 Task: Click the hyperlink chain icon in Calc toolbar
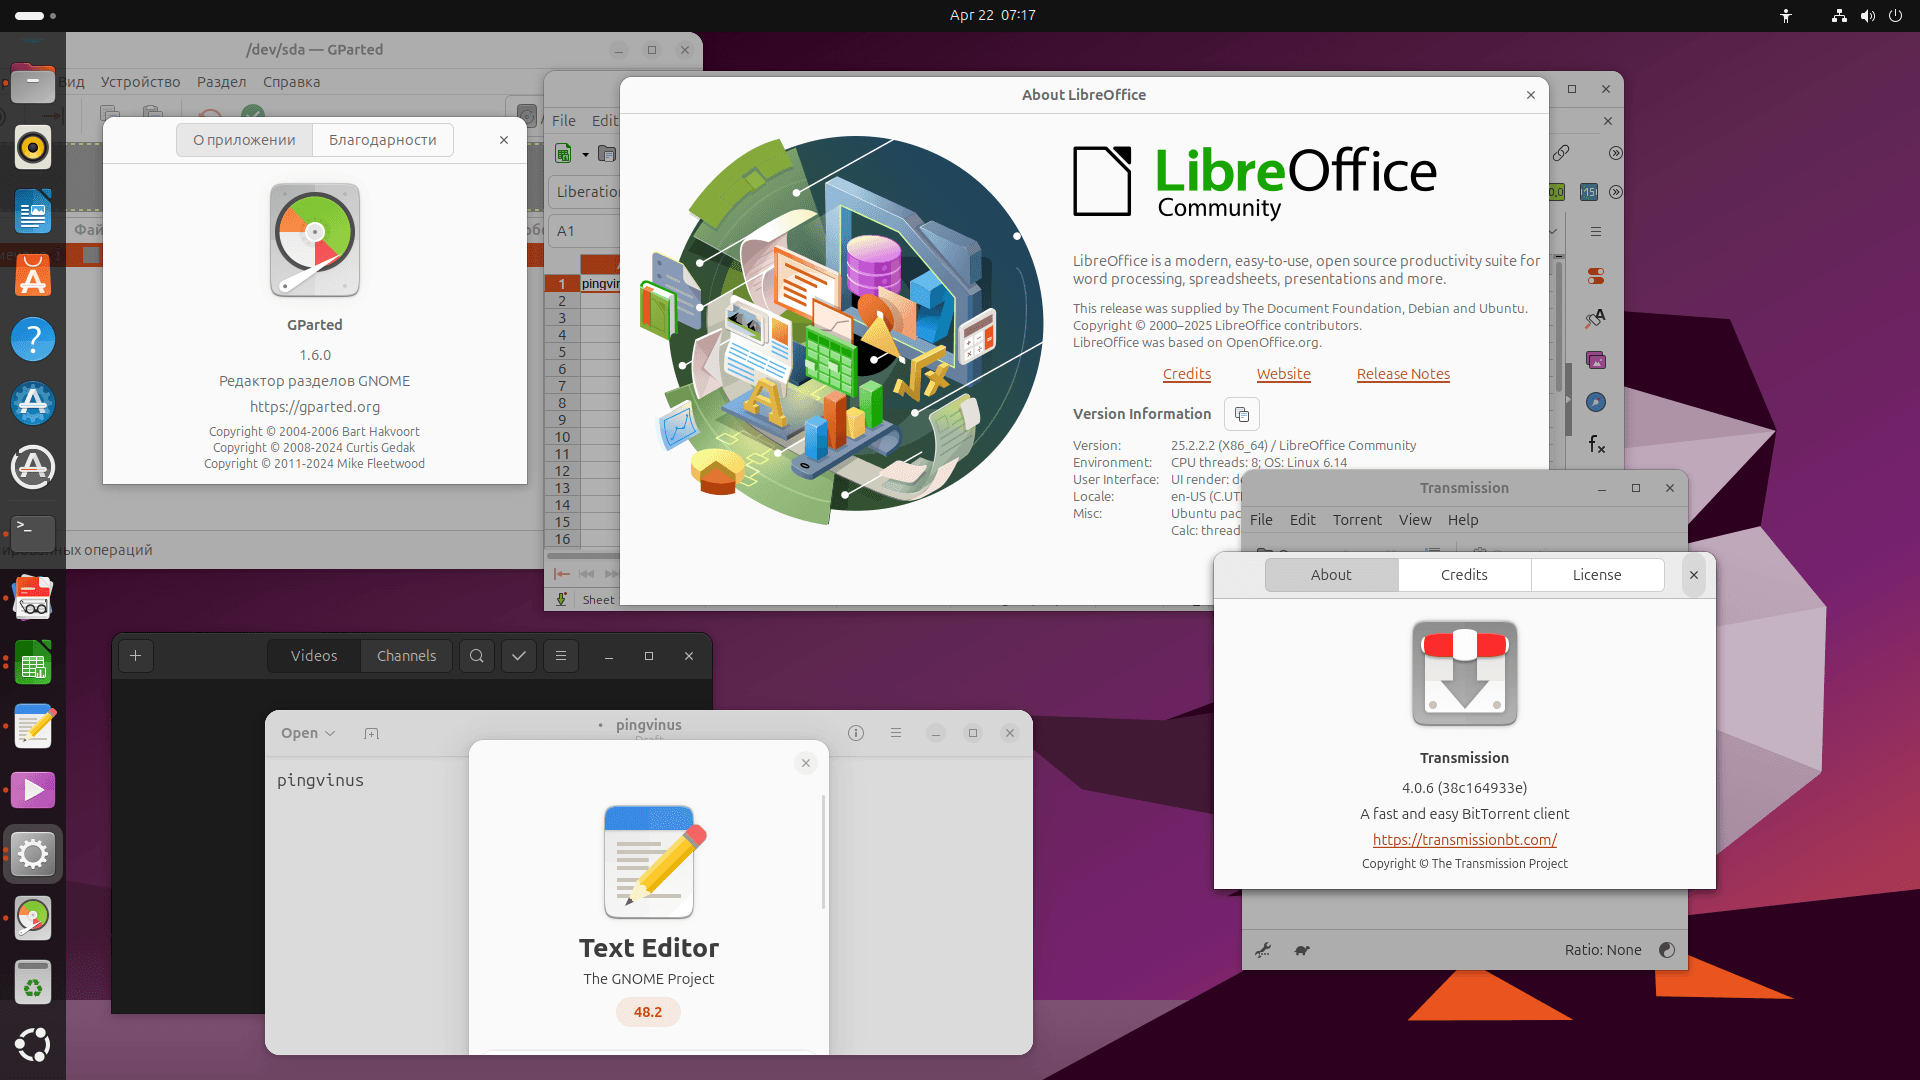coord(1561,153)
